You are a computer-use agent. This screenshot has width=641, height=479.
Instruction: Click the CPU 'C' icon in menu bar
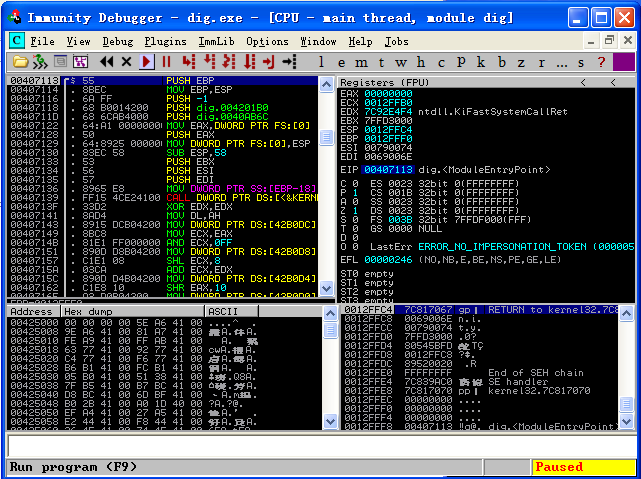17,40
